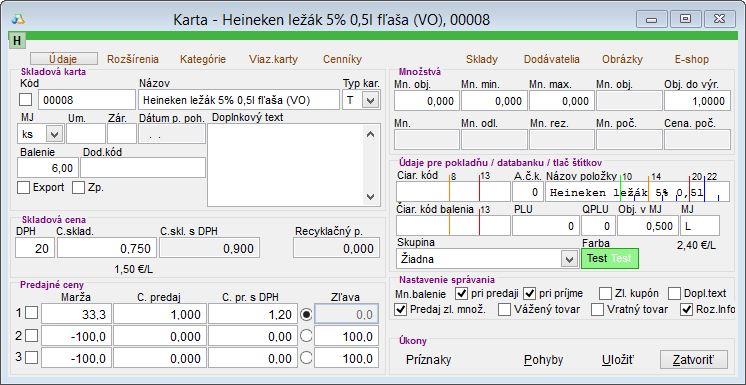746x385 pixels.
Task: Minimize the Karta window
Action: pos(651,19)
